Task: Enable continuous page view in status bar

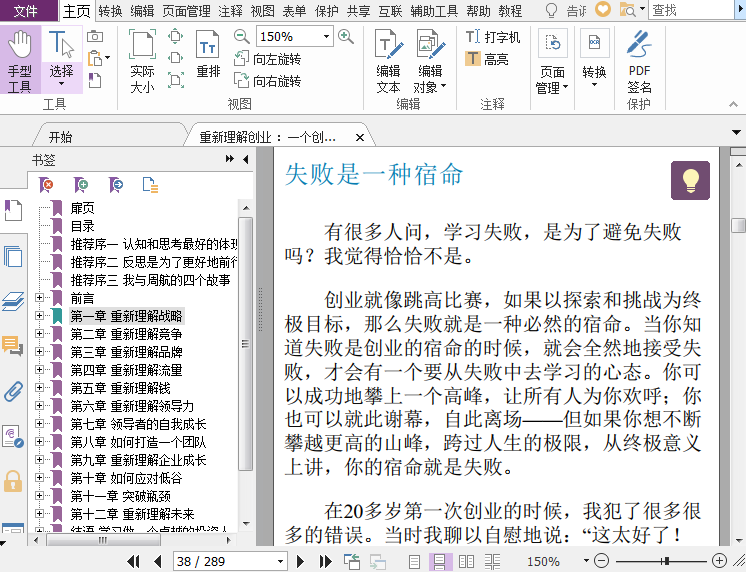Action: (438, 562)
